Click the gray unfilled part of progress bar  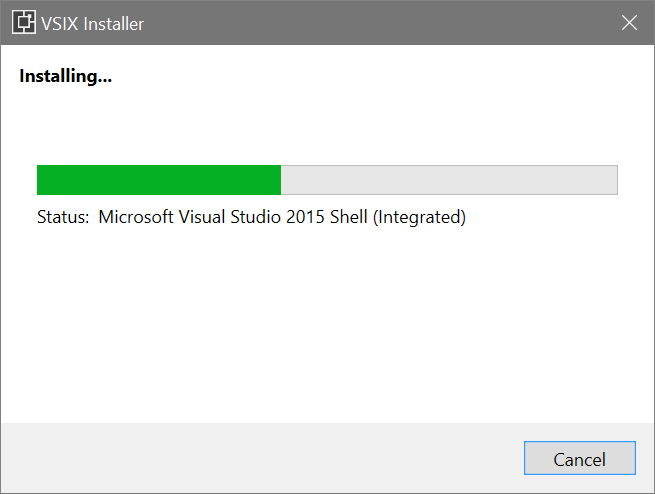[449, 180]
